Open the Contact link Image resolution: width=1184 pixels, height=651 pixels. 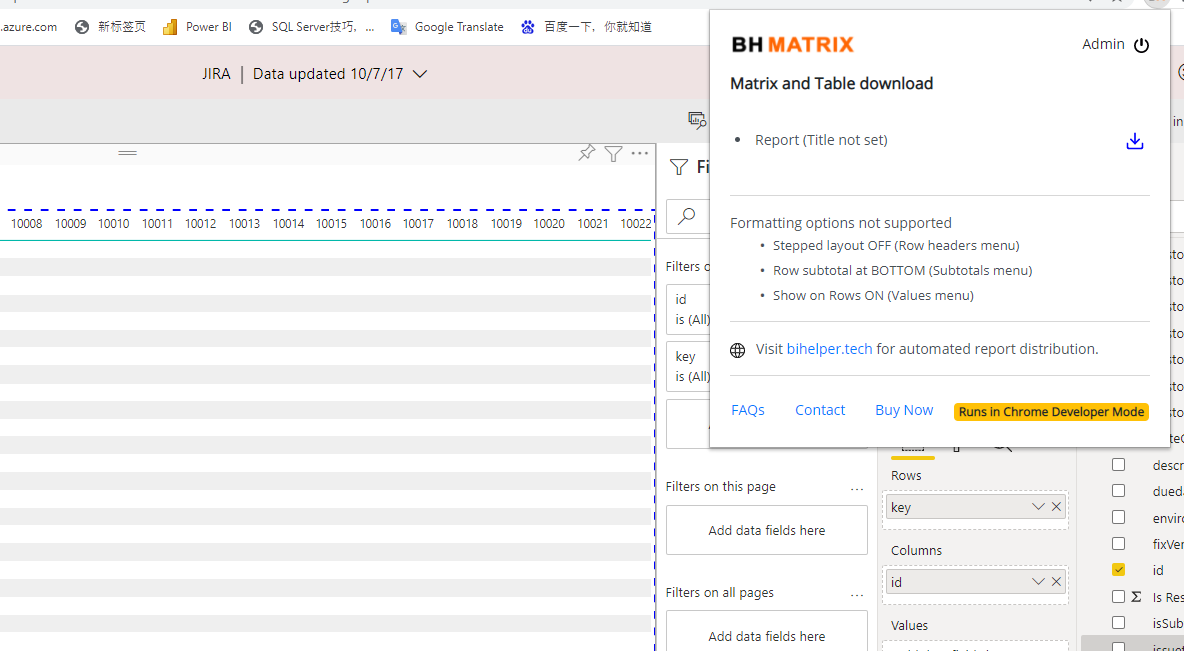pyautogui.click(x=820, y=410)
